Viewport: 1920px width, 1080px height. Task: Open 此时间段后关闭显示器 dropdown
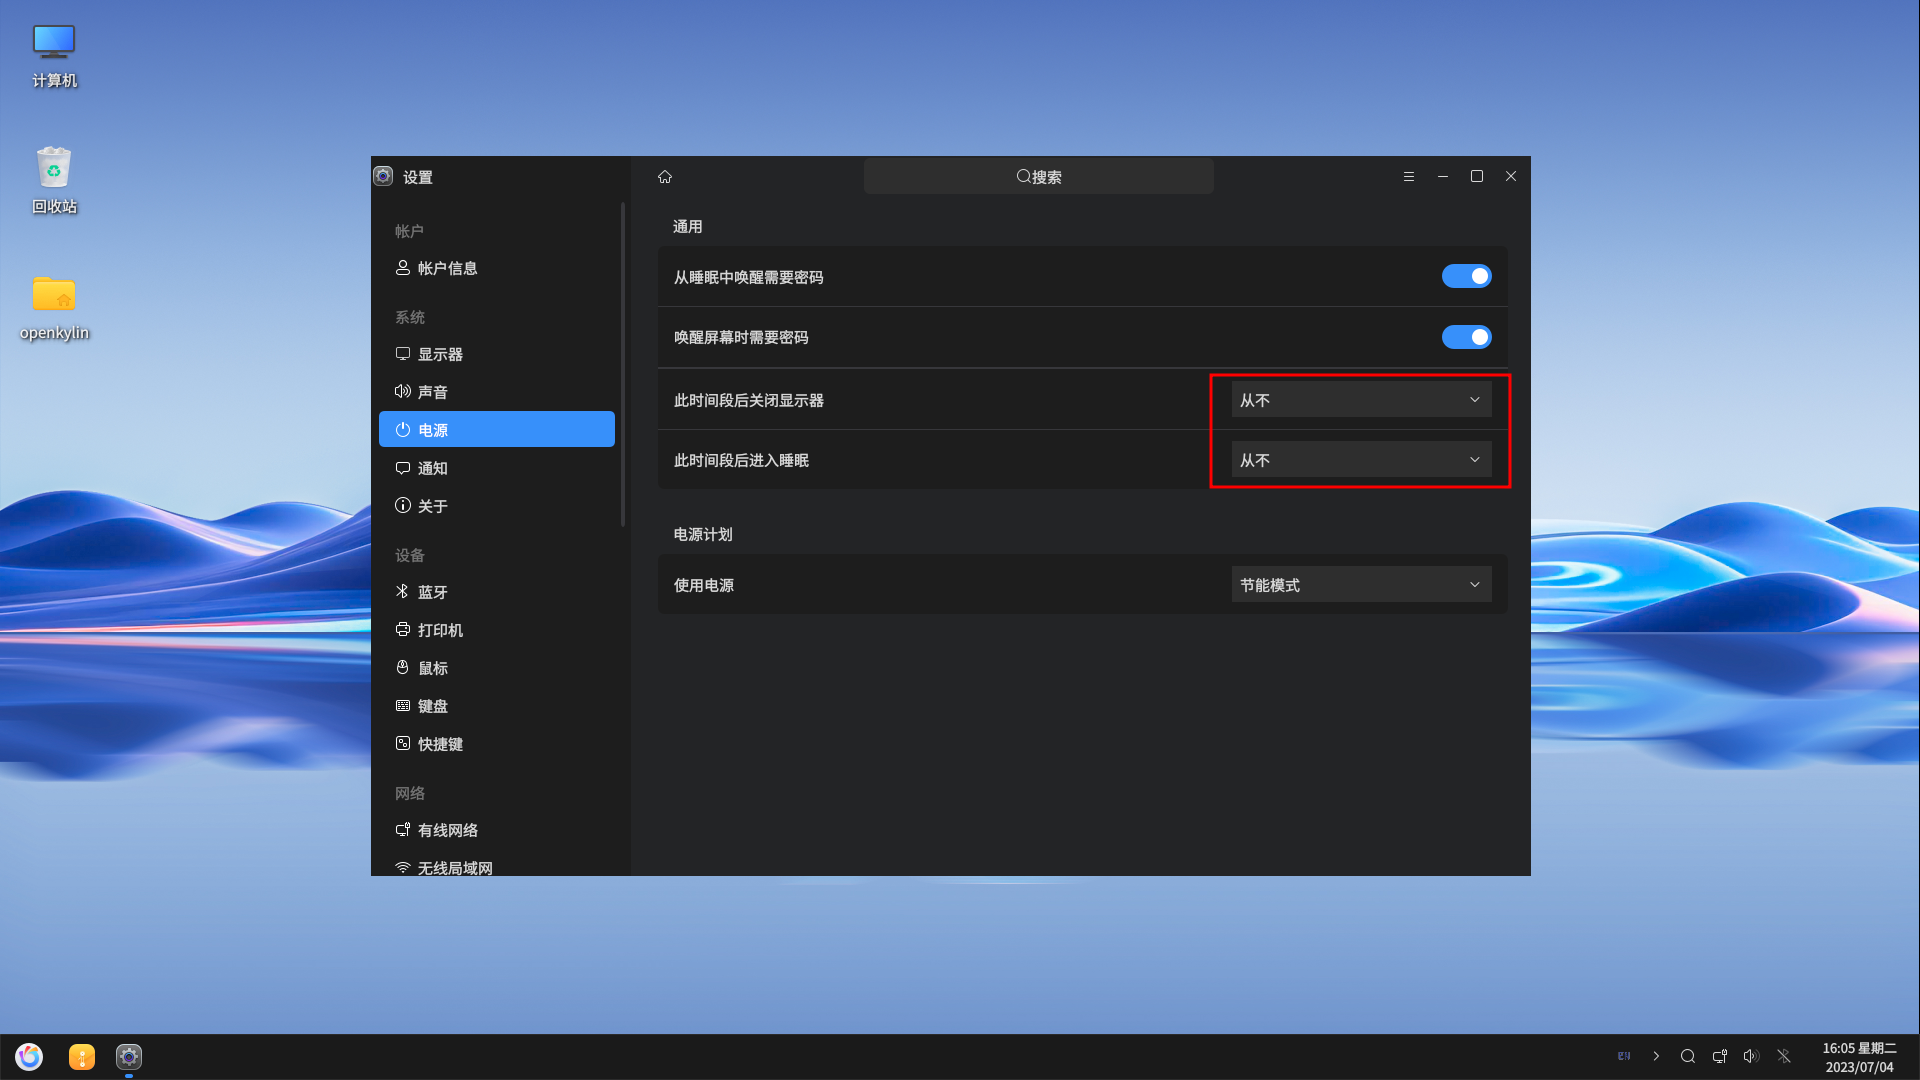pyautogui.click(x=1361, y=400)
